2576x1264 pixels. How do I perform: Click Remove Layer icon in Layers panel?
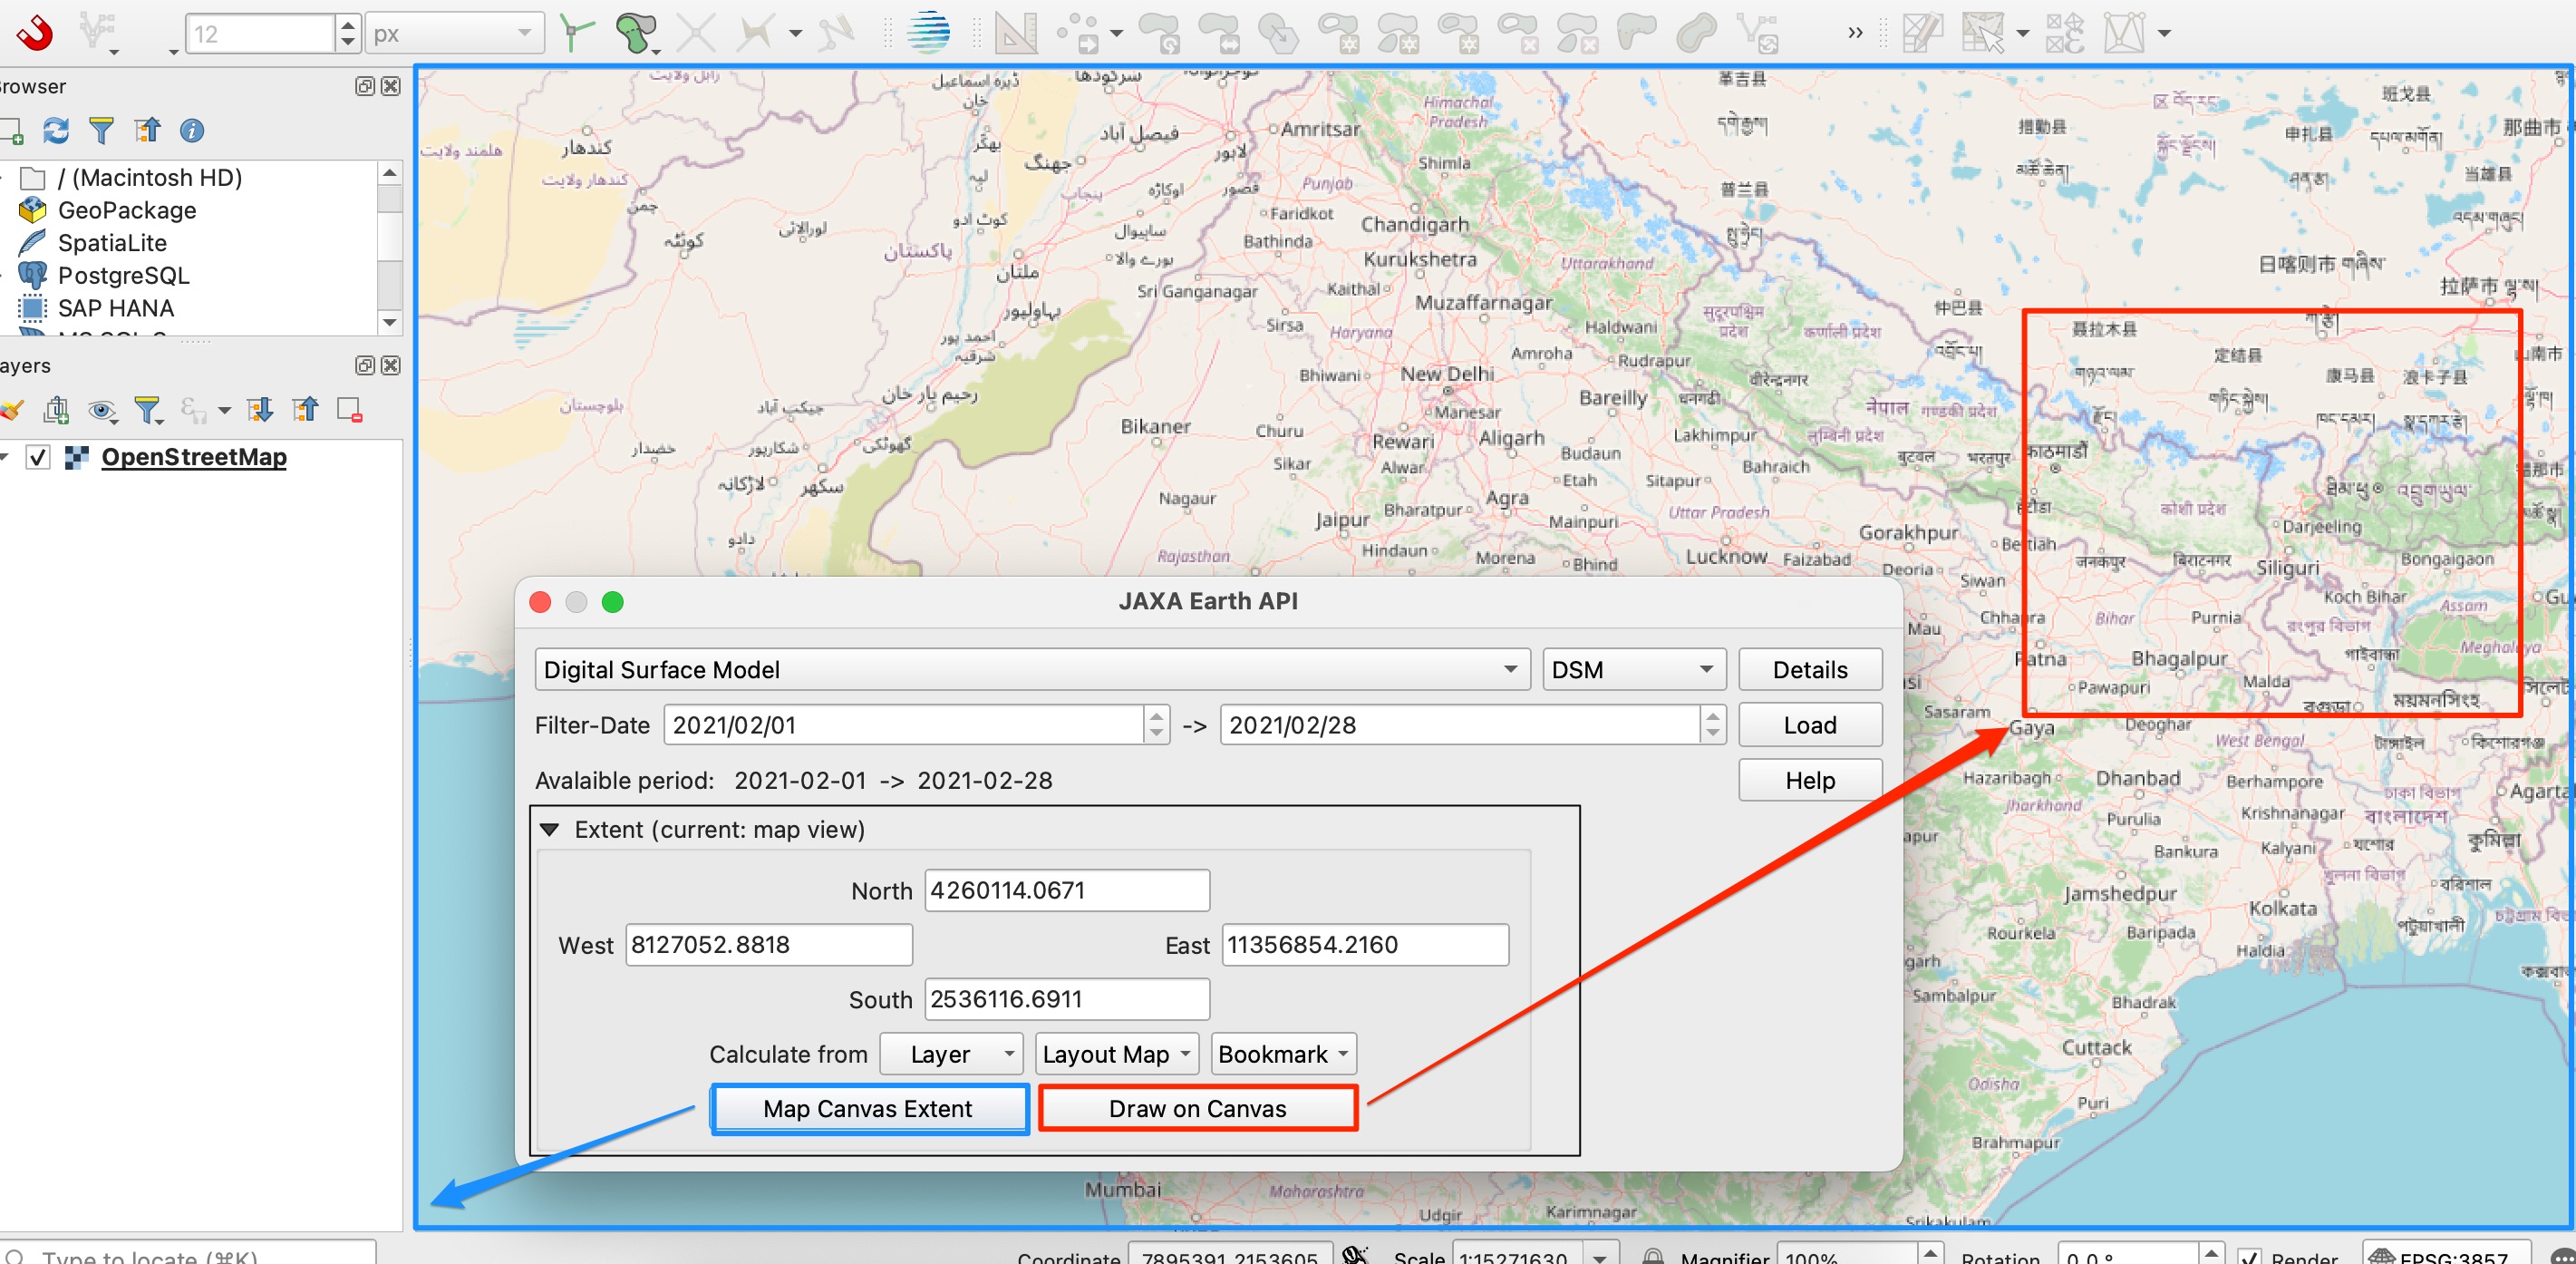coord(349,410)
